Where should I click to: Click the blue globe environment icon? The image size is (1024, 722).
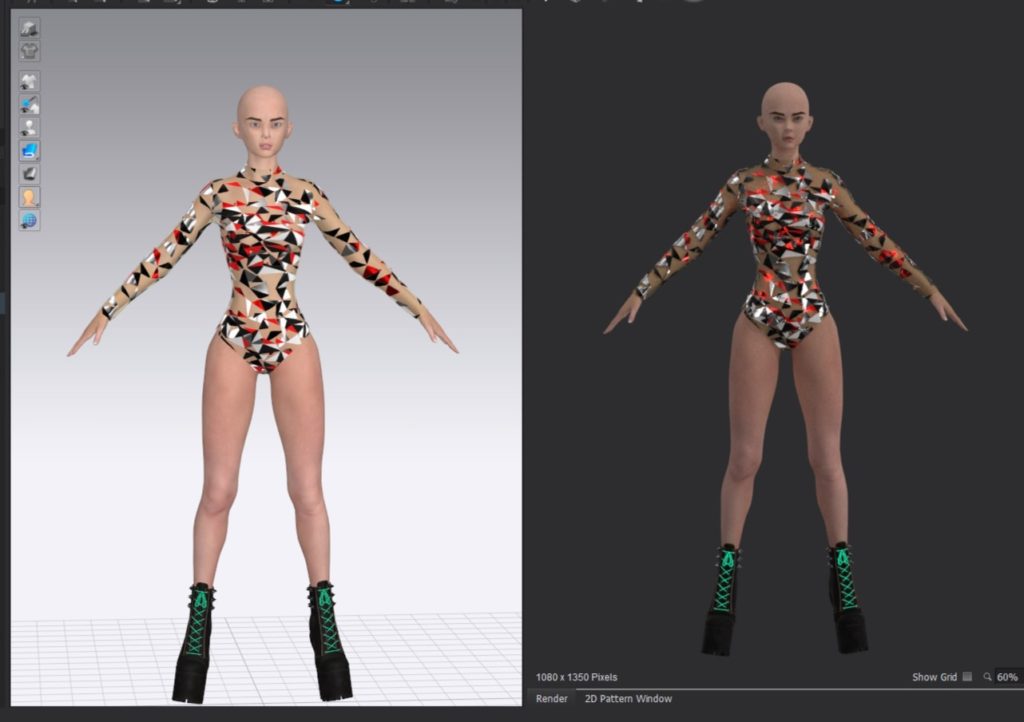30,220
